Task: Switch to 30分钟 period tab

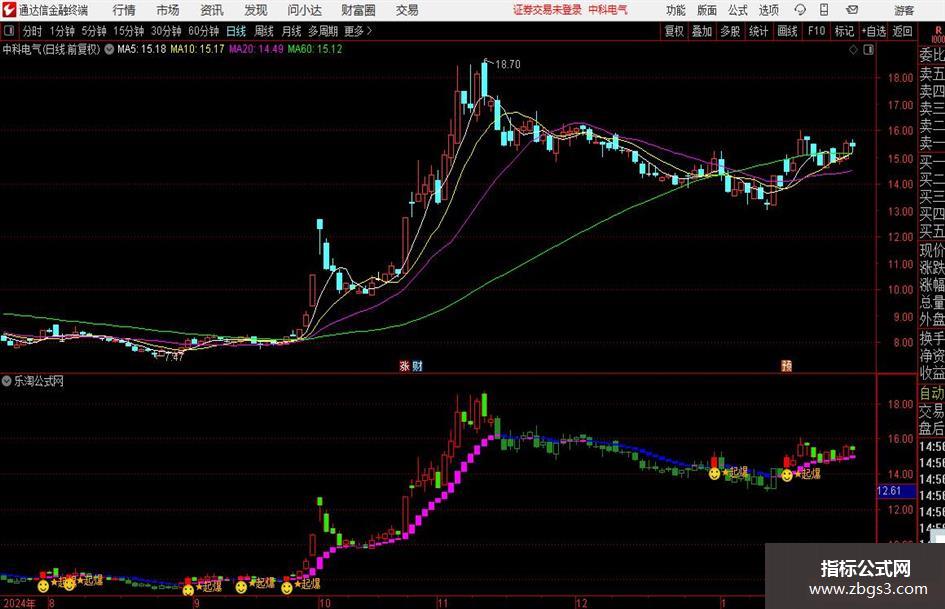Action: (166, 31)
